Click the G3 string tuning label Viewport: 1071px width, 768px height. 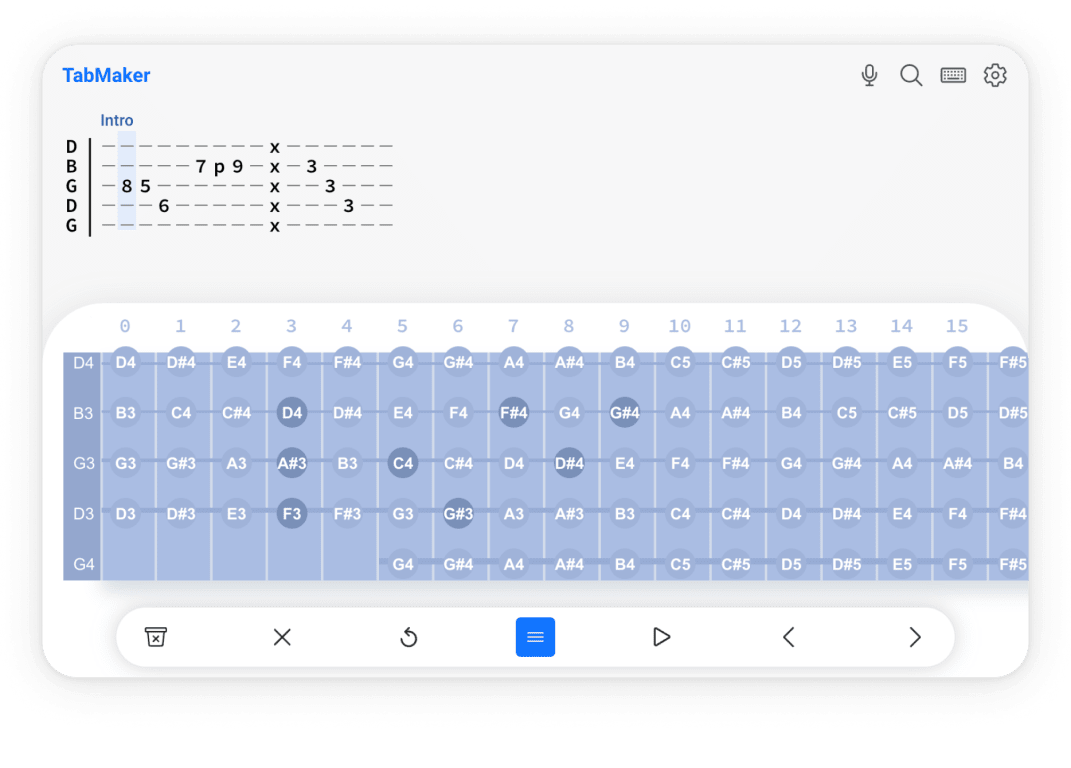click(x=83, y=464)
